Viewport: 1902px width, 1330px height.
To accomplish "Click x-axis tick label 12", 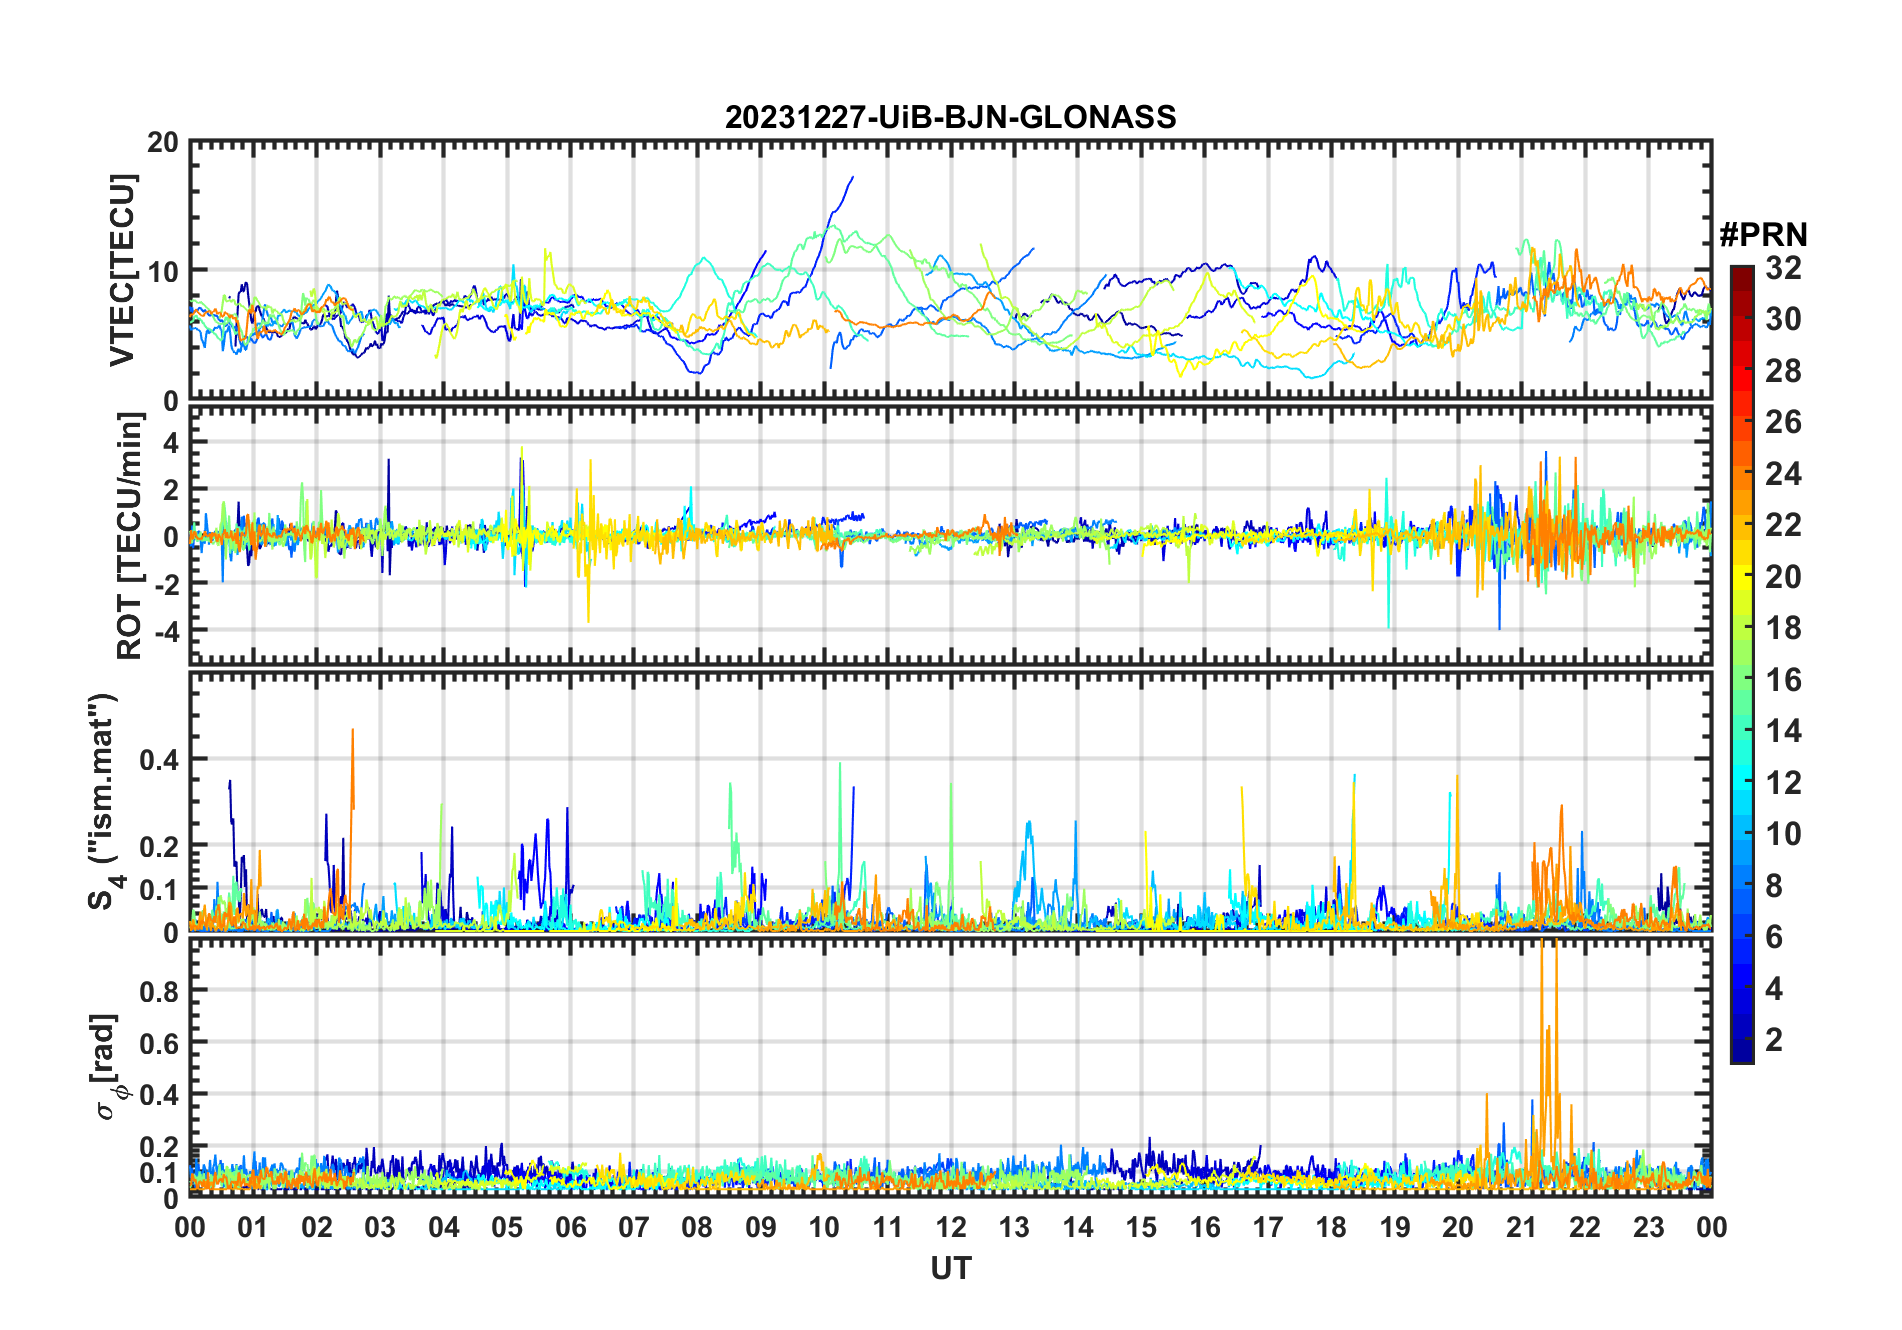I will click(950, 1227).
